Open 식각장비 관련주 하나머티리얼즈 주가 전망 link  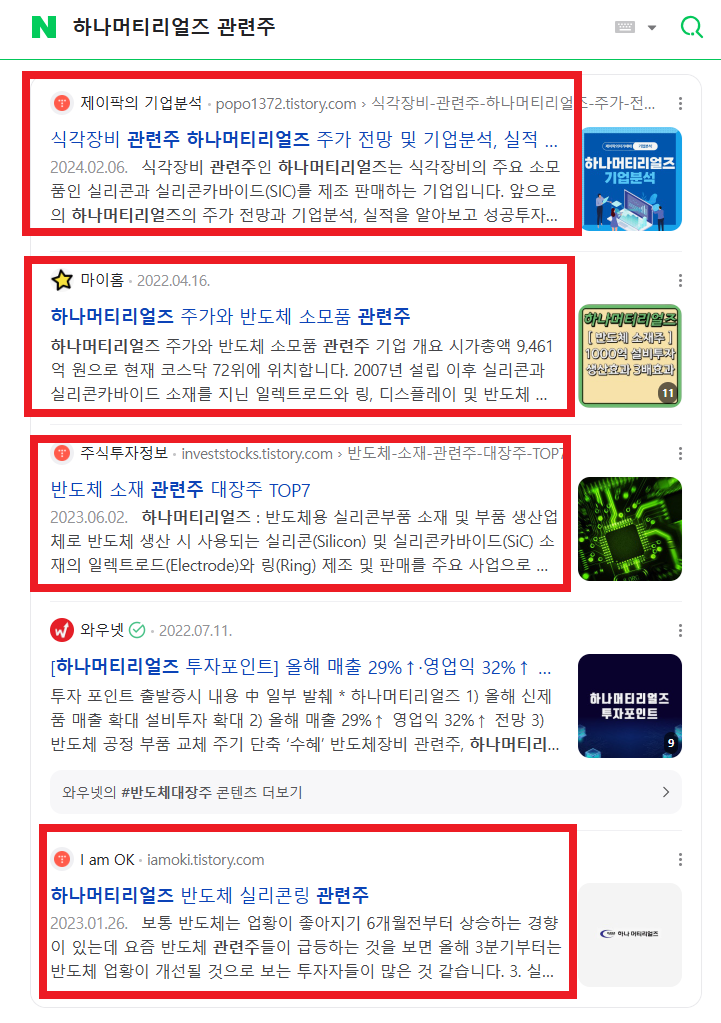pos(304,139)
